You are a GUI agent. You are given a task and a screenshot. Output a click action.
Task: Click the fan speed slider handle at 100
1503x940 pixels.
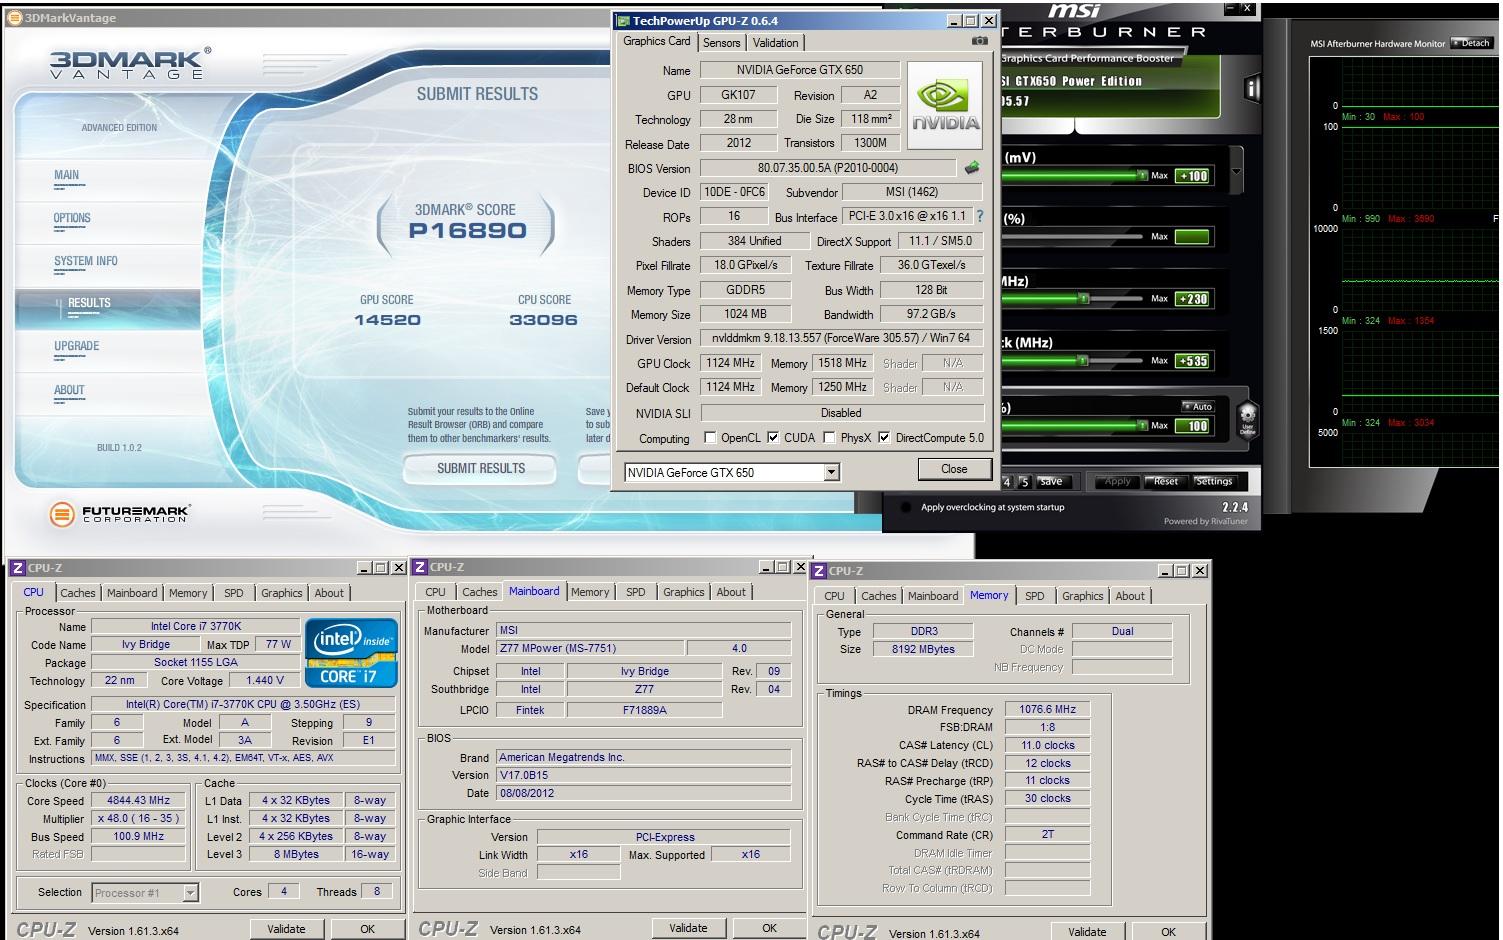pos(1142,425)
